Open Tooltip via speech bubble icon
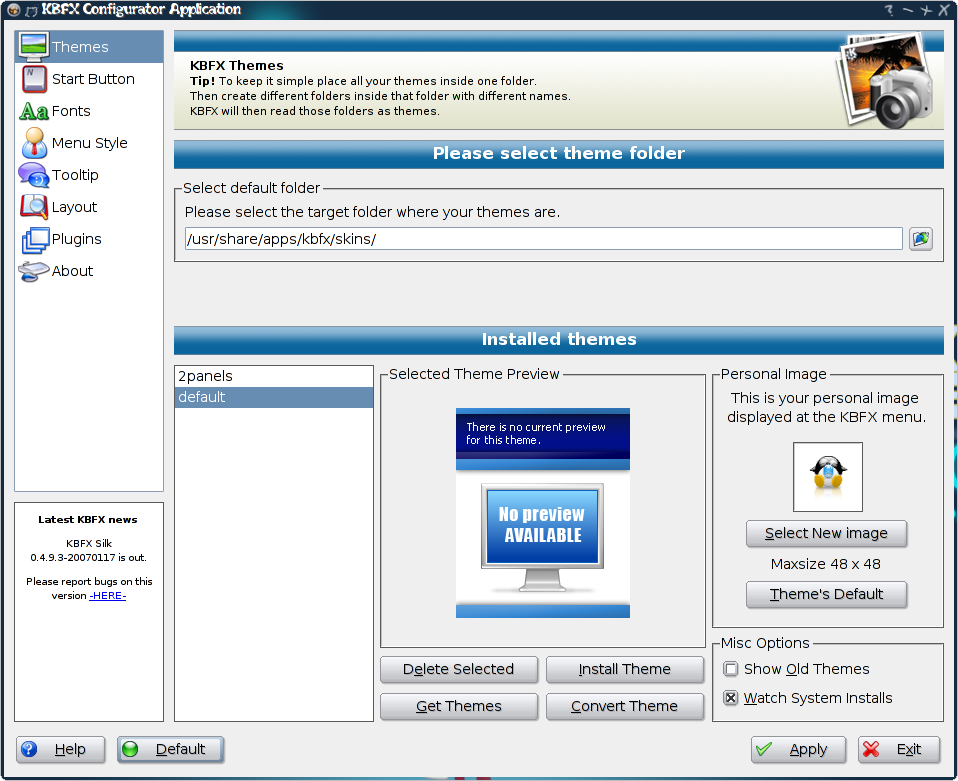This screenshot has width=958, height=781. (34, 175)
